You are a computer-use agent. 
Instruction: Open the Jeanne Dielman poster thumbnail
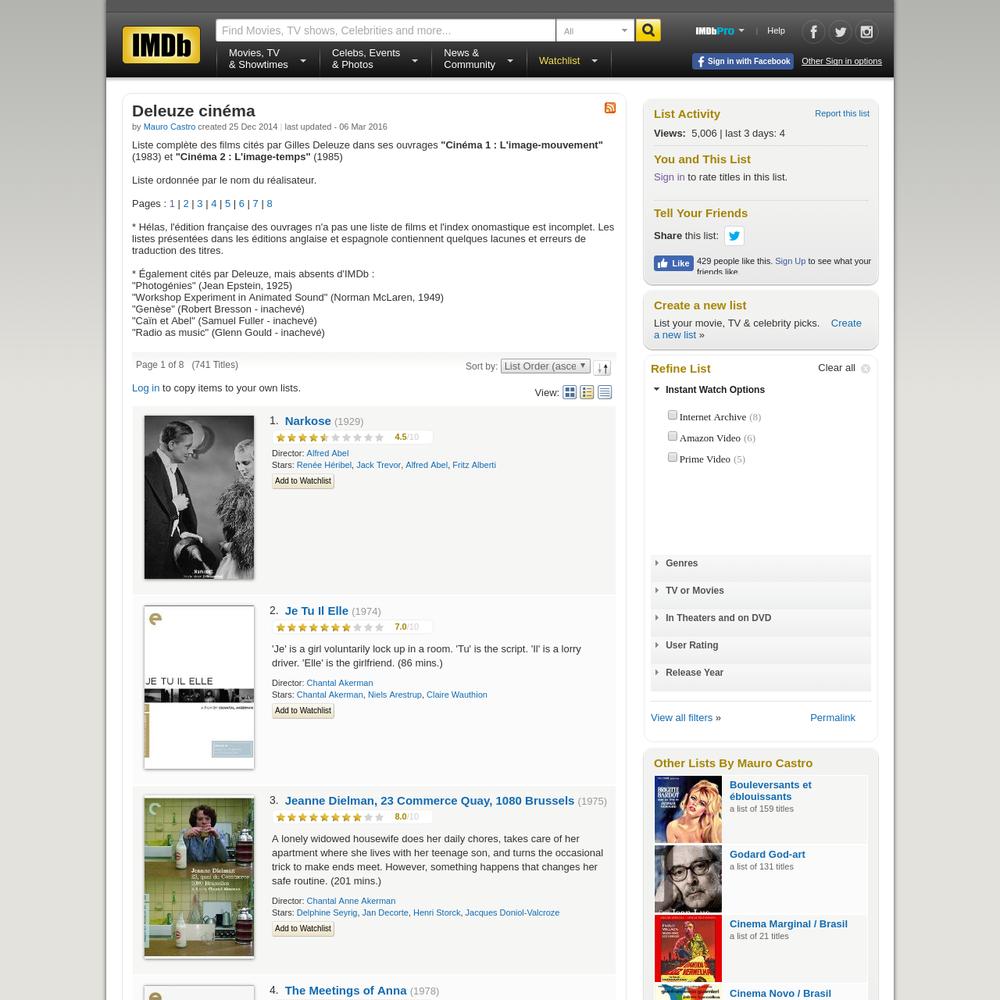pos(199,877)
